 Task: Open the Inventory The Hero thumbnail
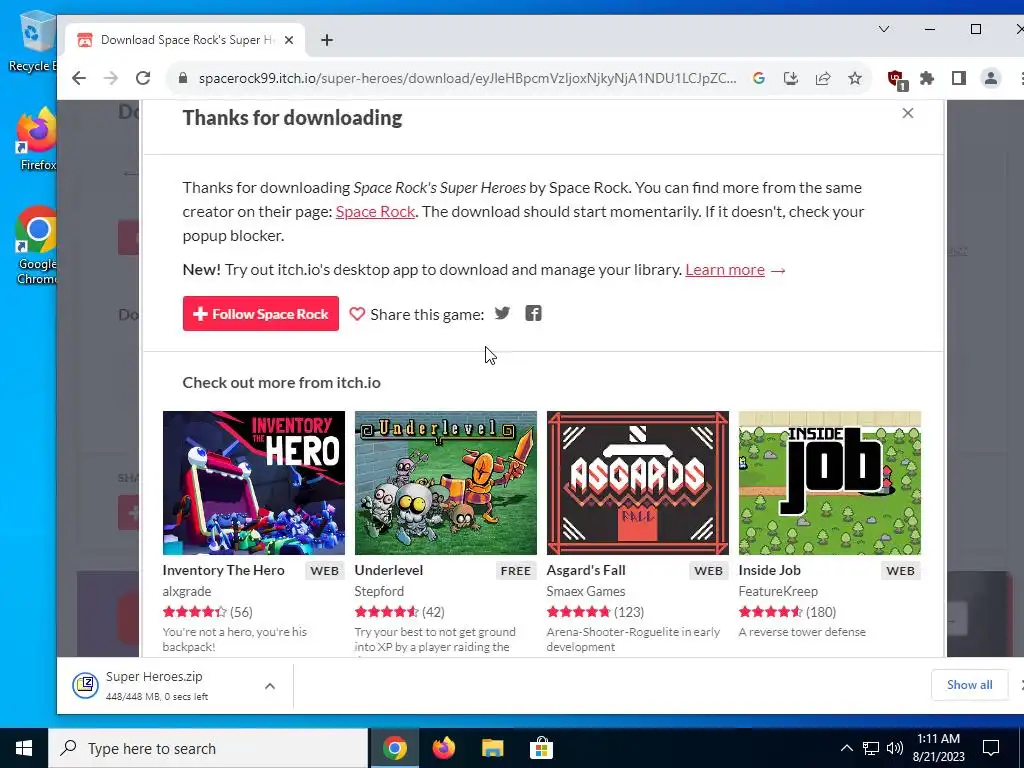[253, 483]
